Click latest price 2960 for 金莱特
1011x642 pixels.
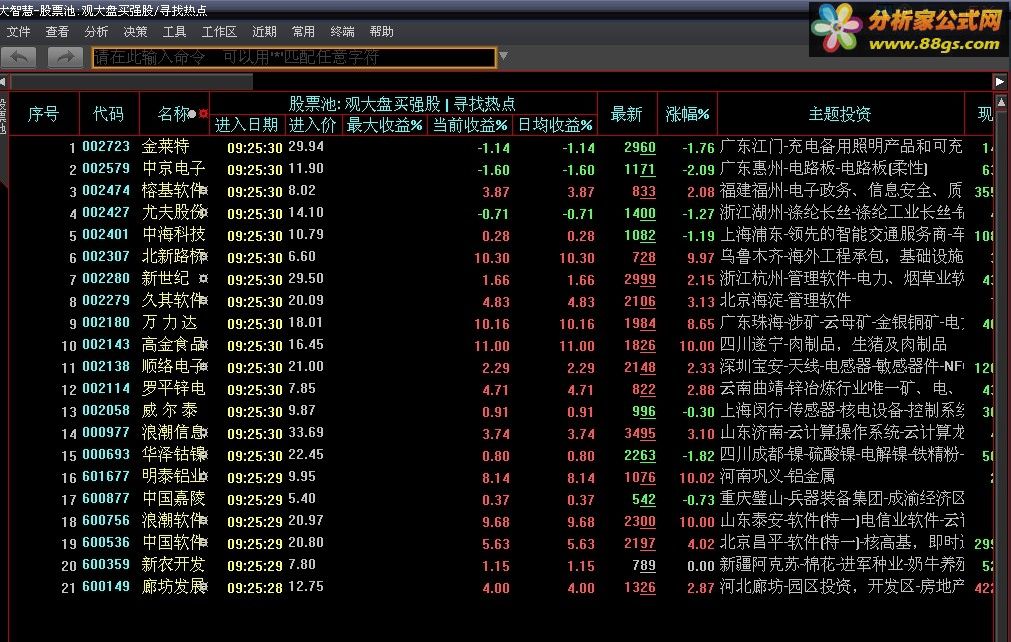coord(640,148)
